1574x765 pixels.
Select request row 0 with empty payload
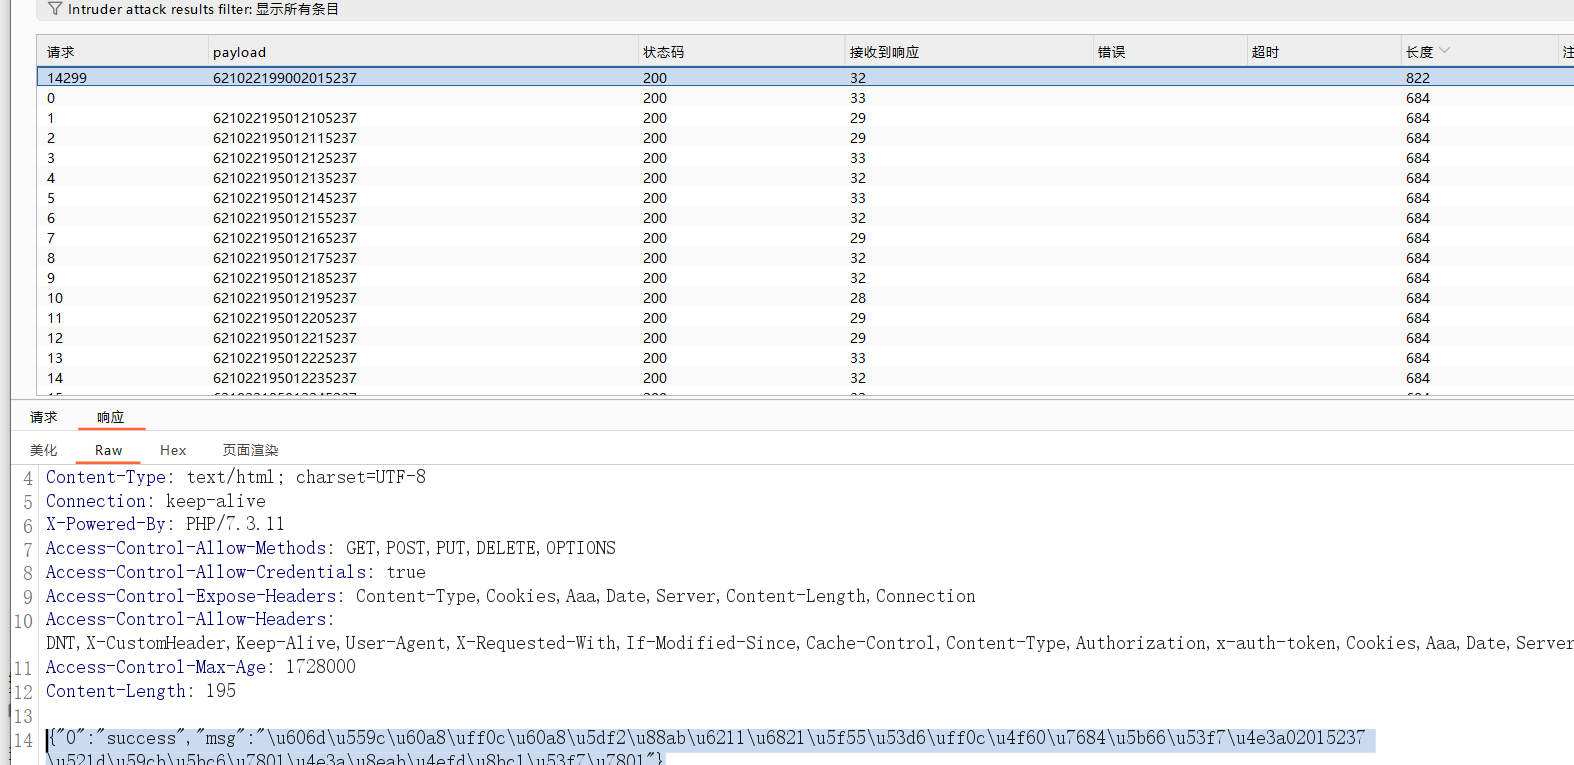coord(805,98)
